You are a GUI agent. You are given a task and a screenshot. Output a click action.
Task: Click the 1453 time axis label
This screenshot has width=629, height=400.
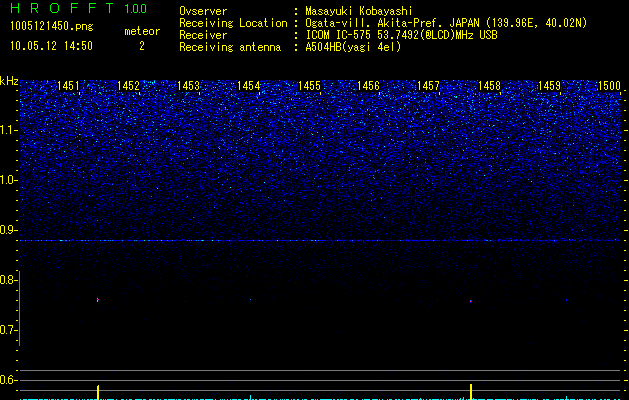point(189,86)
